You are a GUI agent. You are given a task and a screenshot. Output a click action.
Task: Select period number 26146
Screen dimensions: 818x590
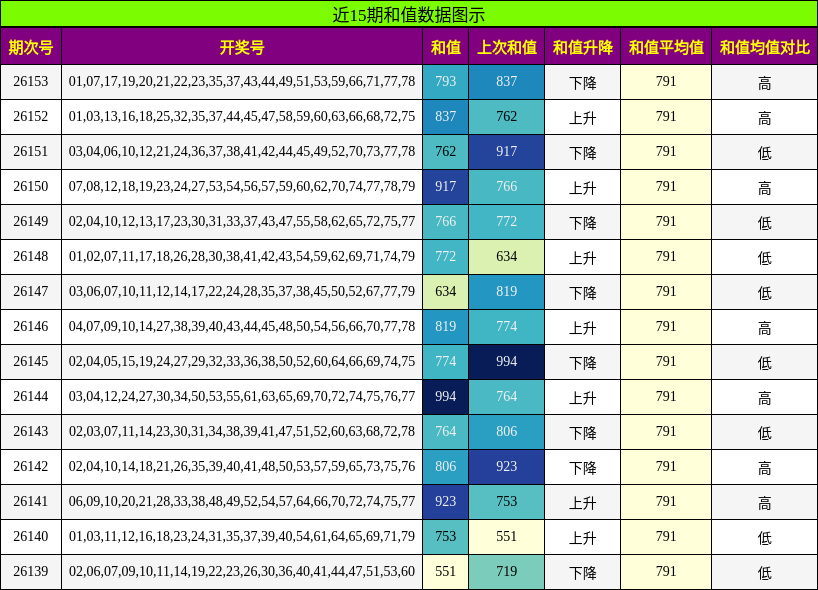31,326
